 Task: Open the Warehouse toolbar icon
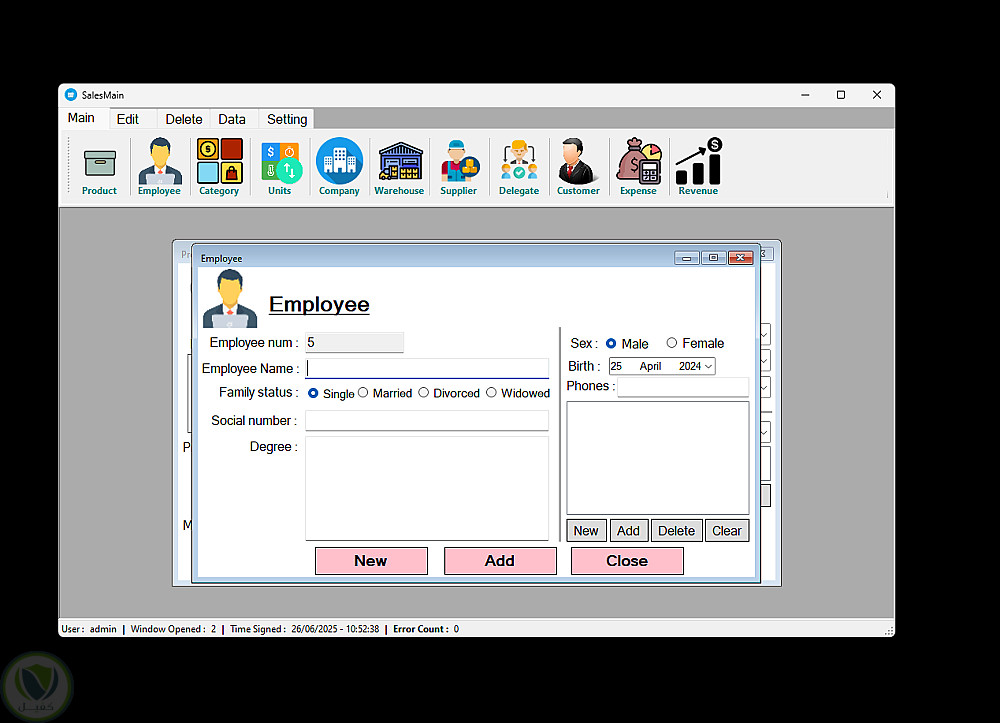coord(399,168)
